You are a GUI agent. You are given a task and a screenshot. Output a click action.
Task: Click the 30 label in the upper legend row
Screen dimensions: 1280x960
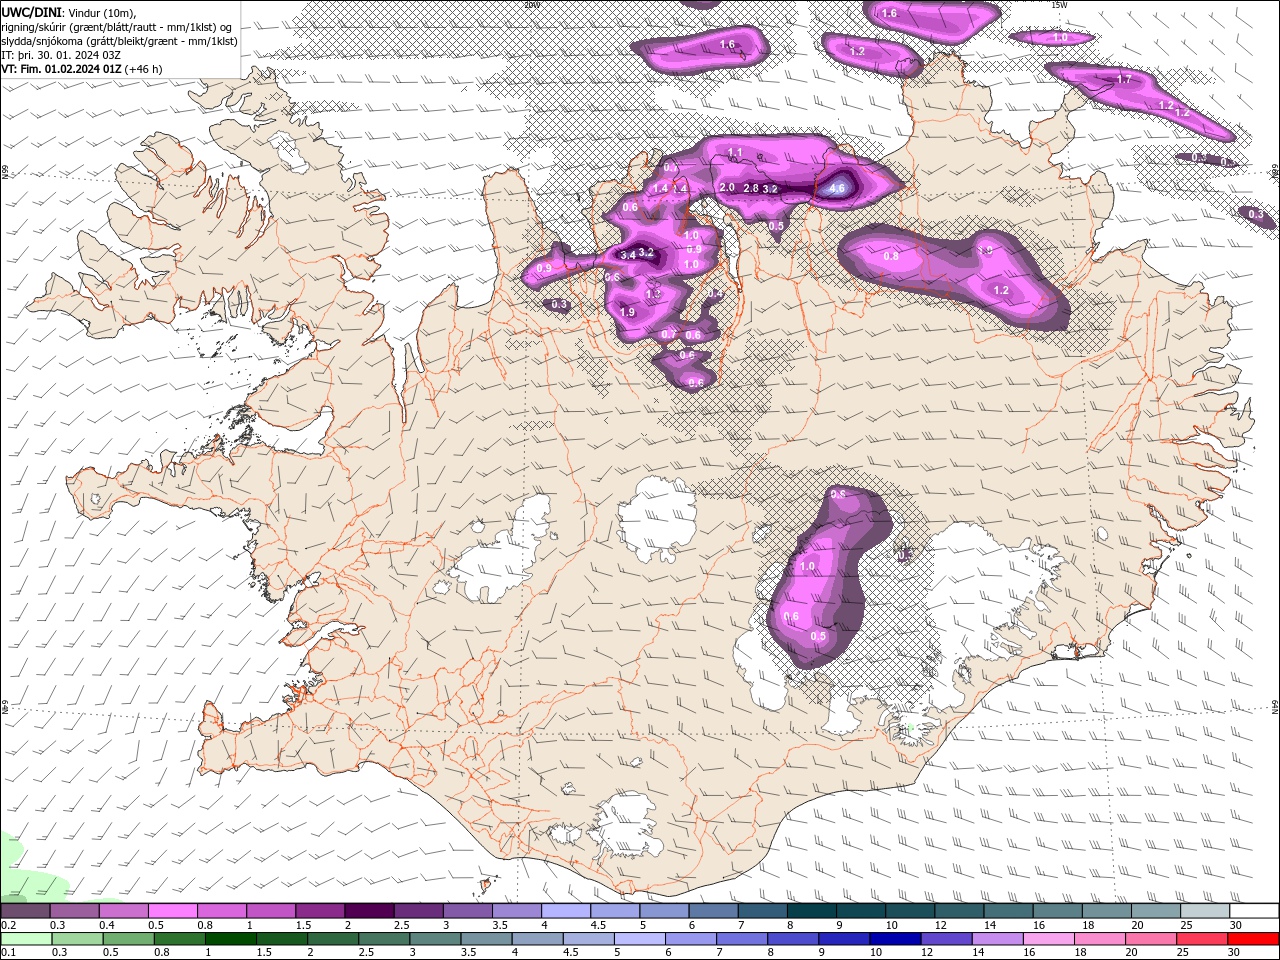click(x=1236, y=925)
